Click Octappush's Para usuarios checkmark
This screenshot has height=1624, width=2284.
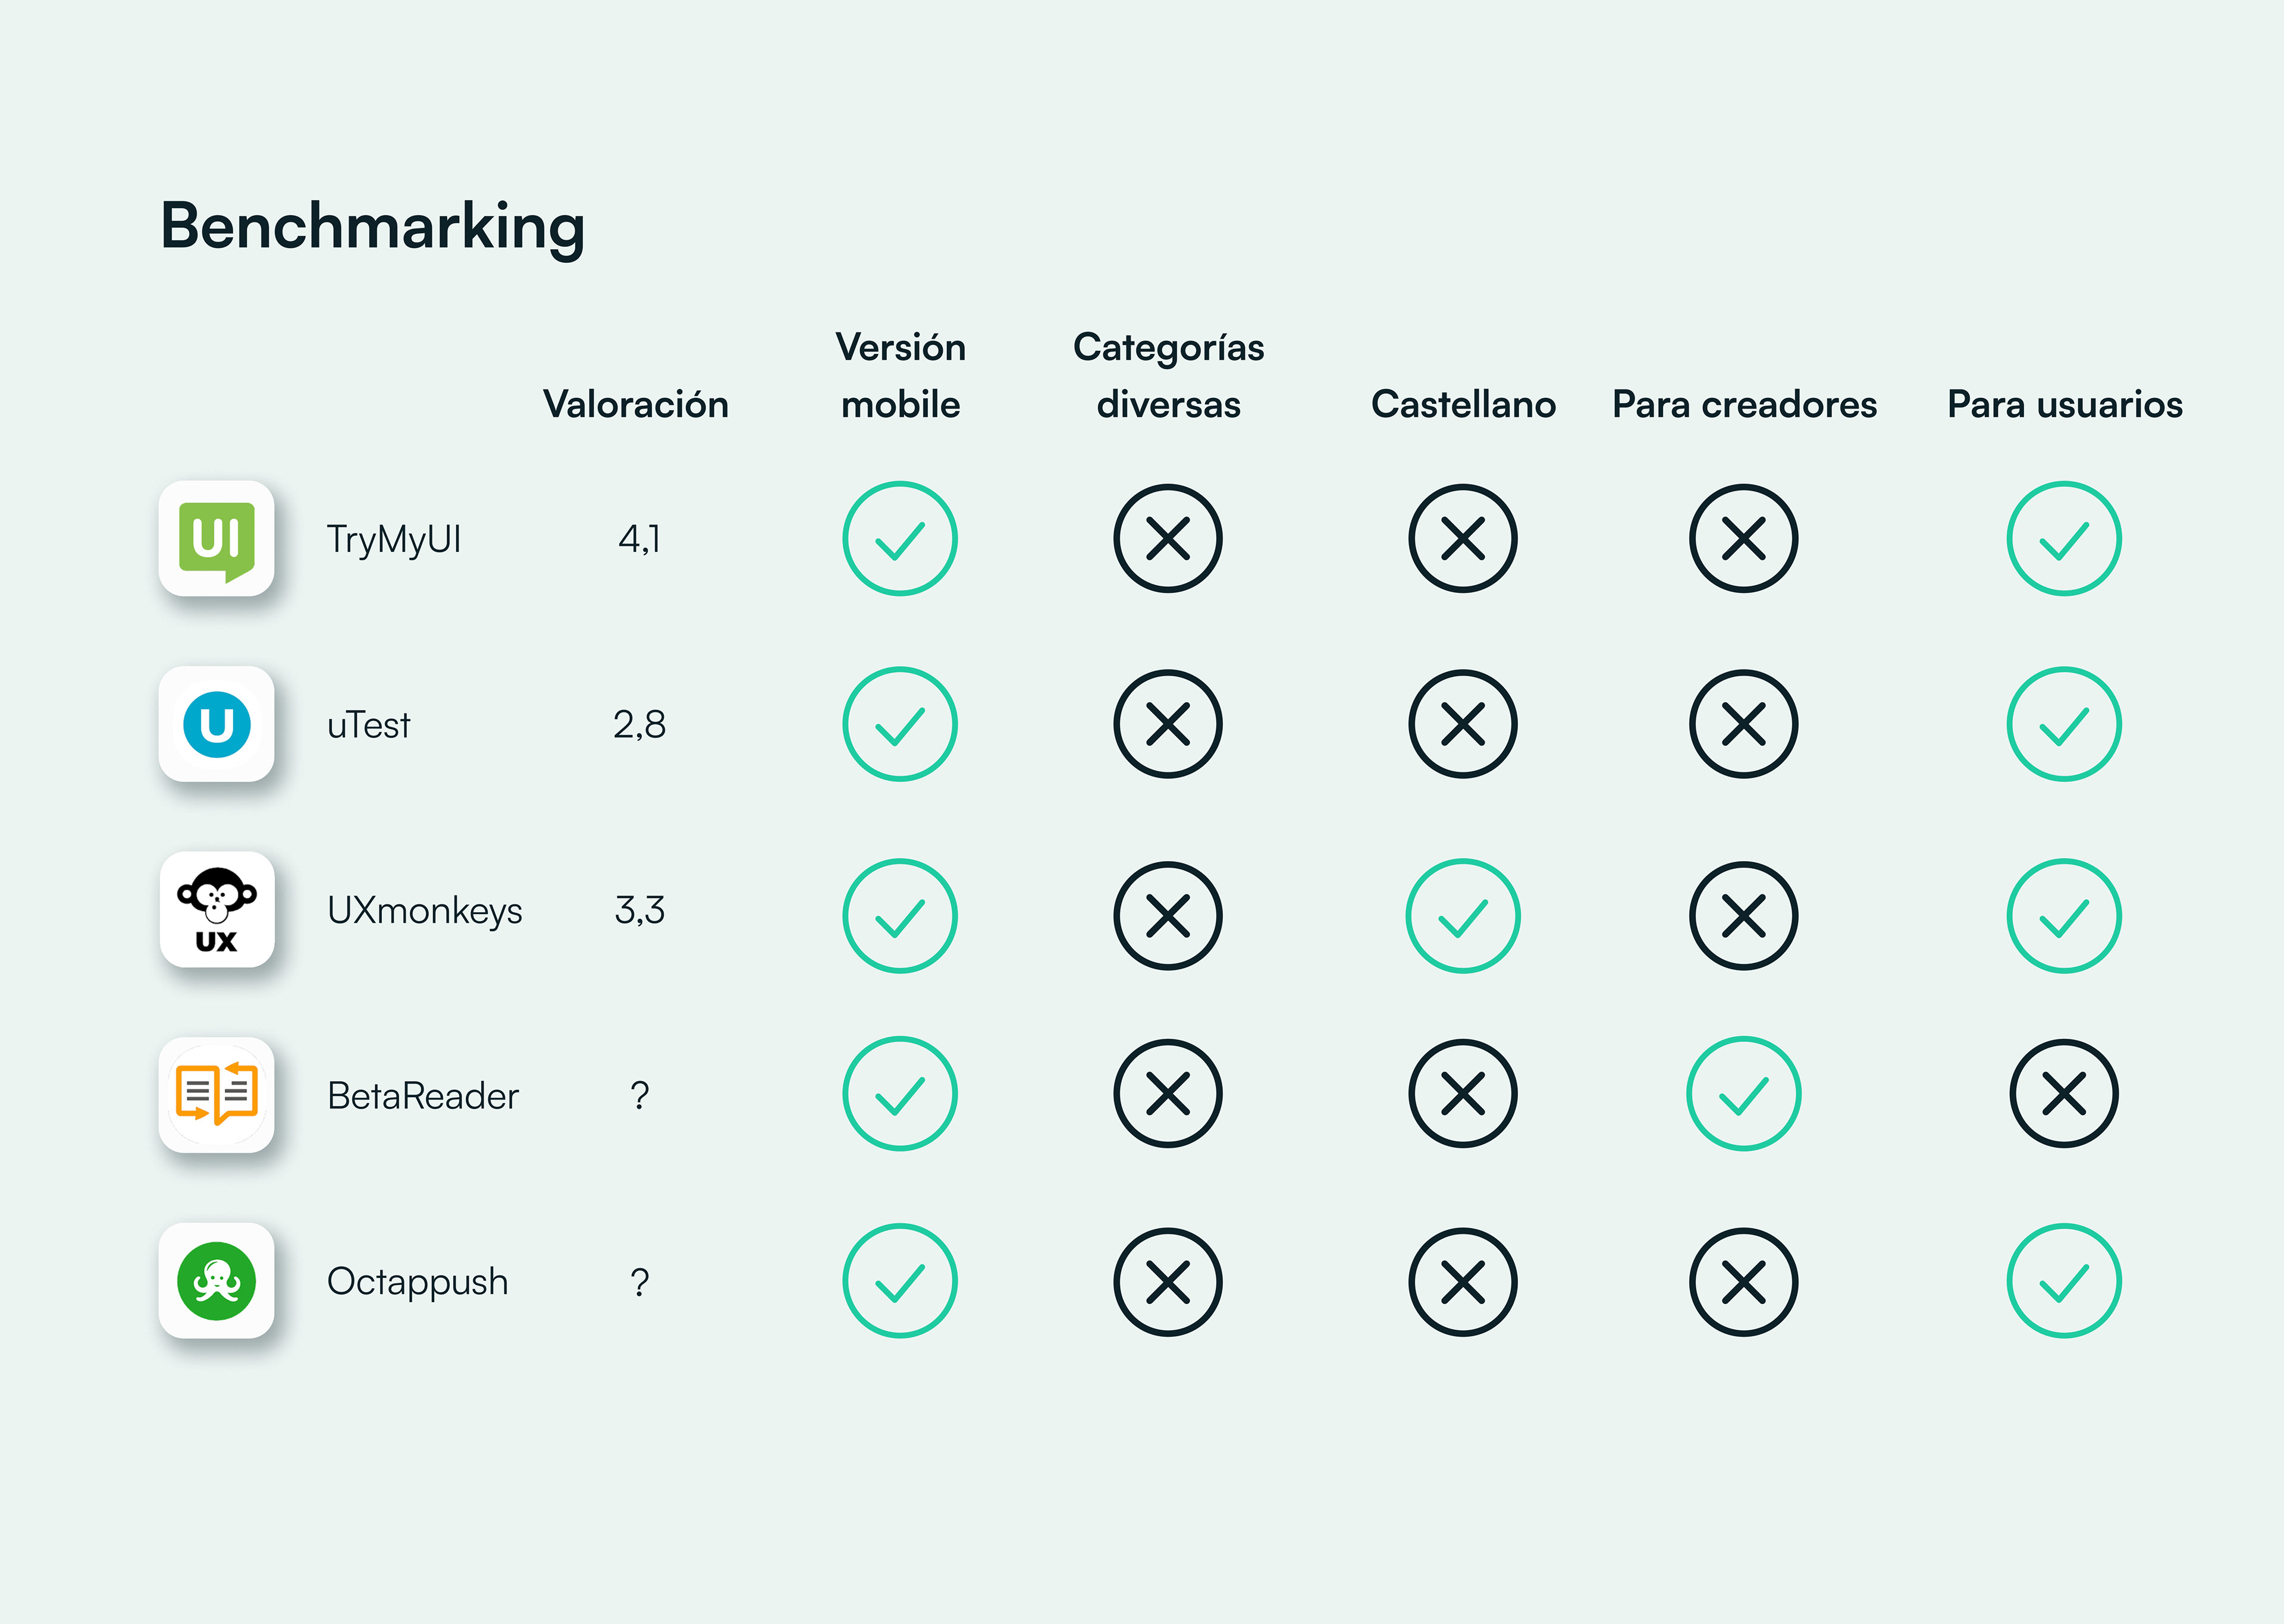tap(2064, 1281)
